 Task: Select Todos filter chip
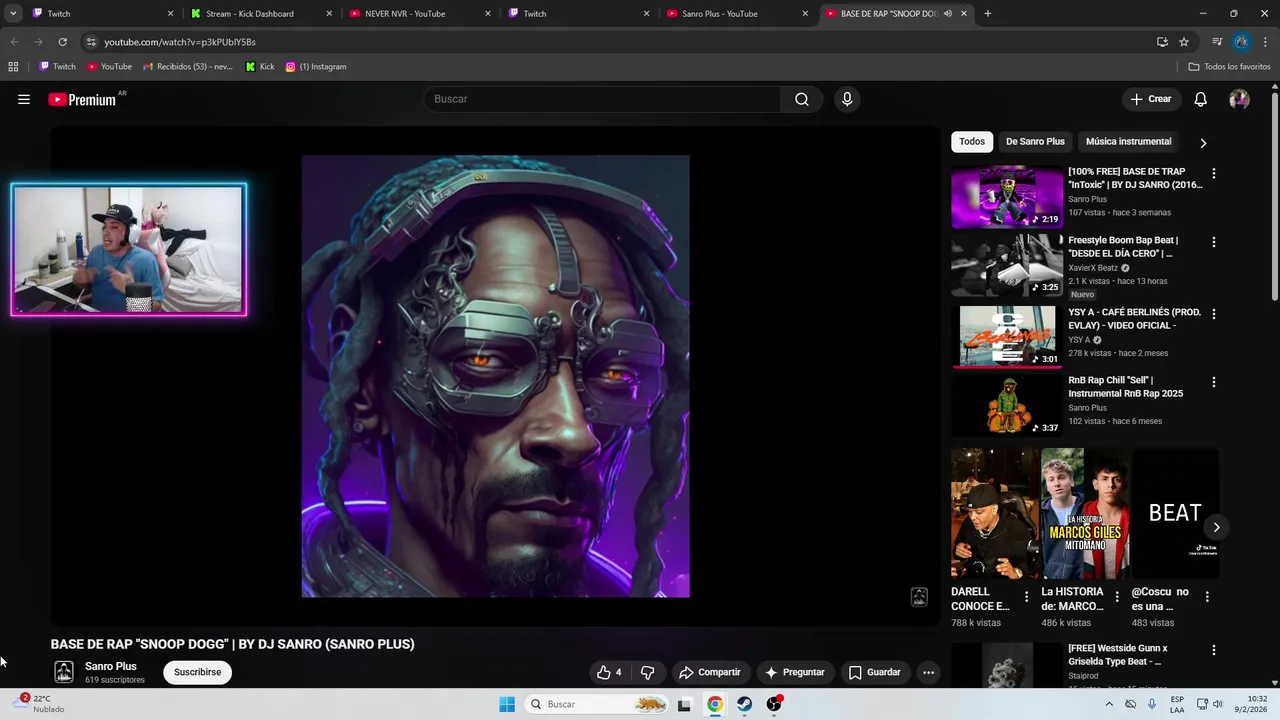pos(972,142)
